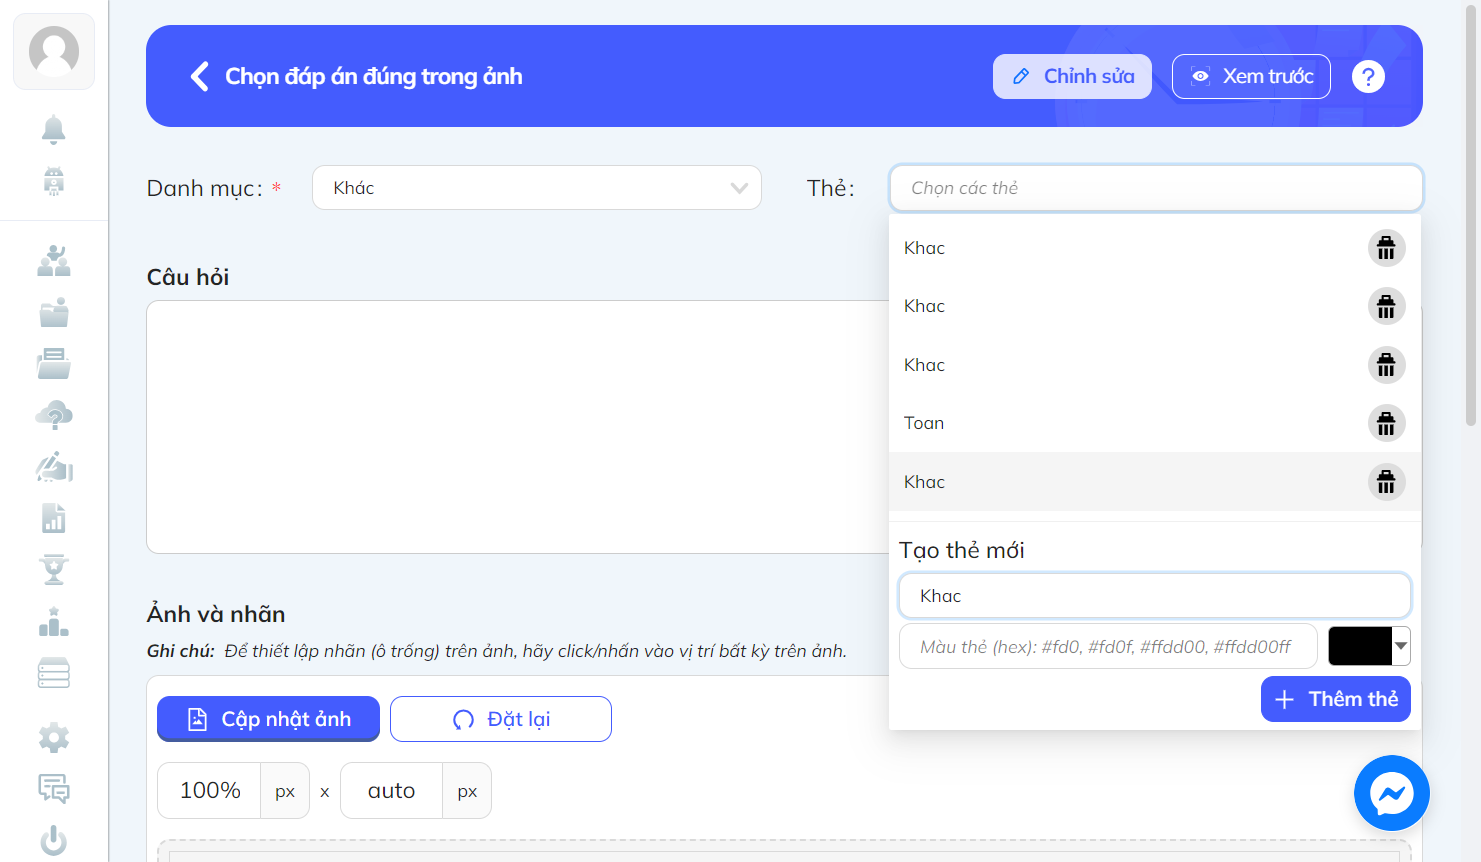Click the px unit beside 100%
The height and width of the screenshot is (862, 1481).
285,791
